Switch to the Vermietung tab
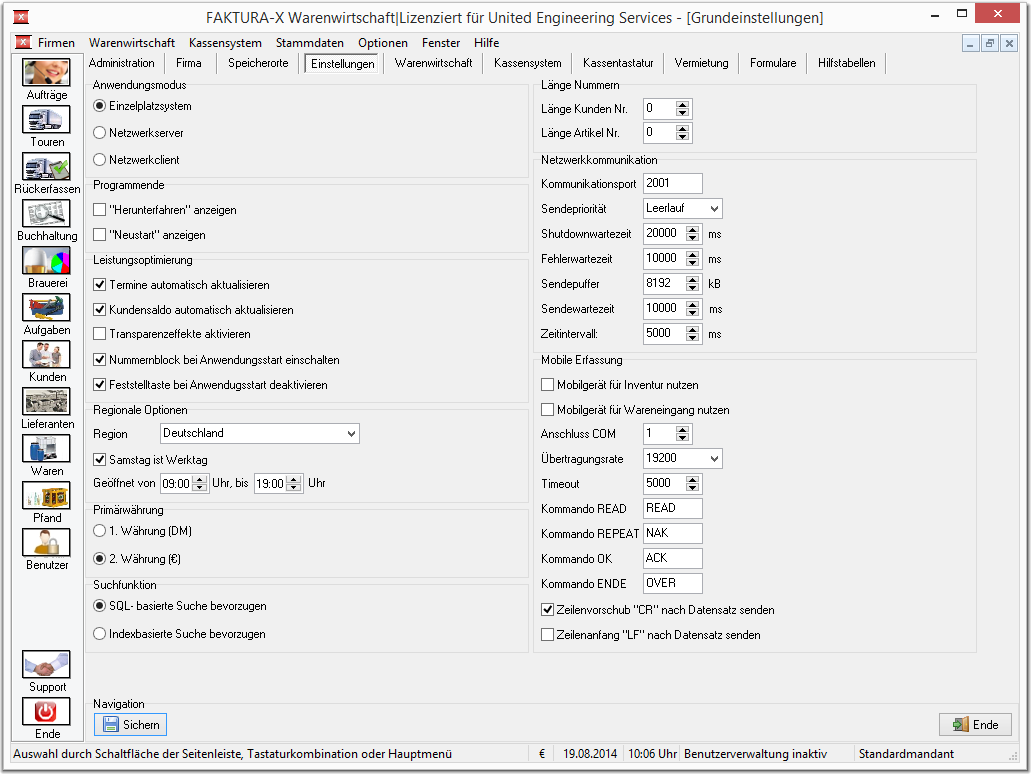The width and height of the screenshot is (1031, 774). (701, 63)
